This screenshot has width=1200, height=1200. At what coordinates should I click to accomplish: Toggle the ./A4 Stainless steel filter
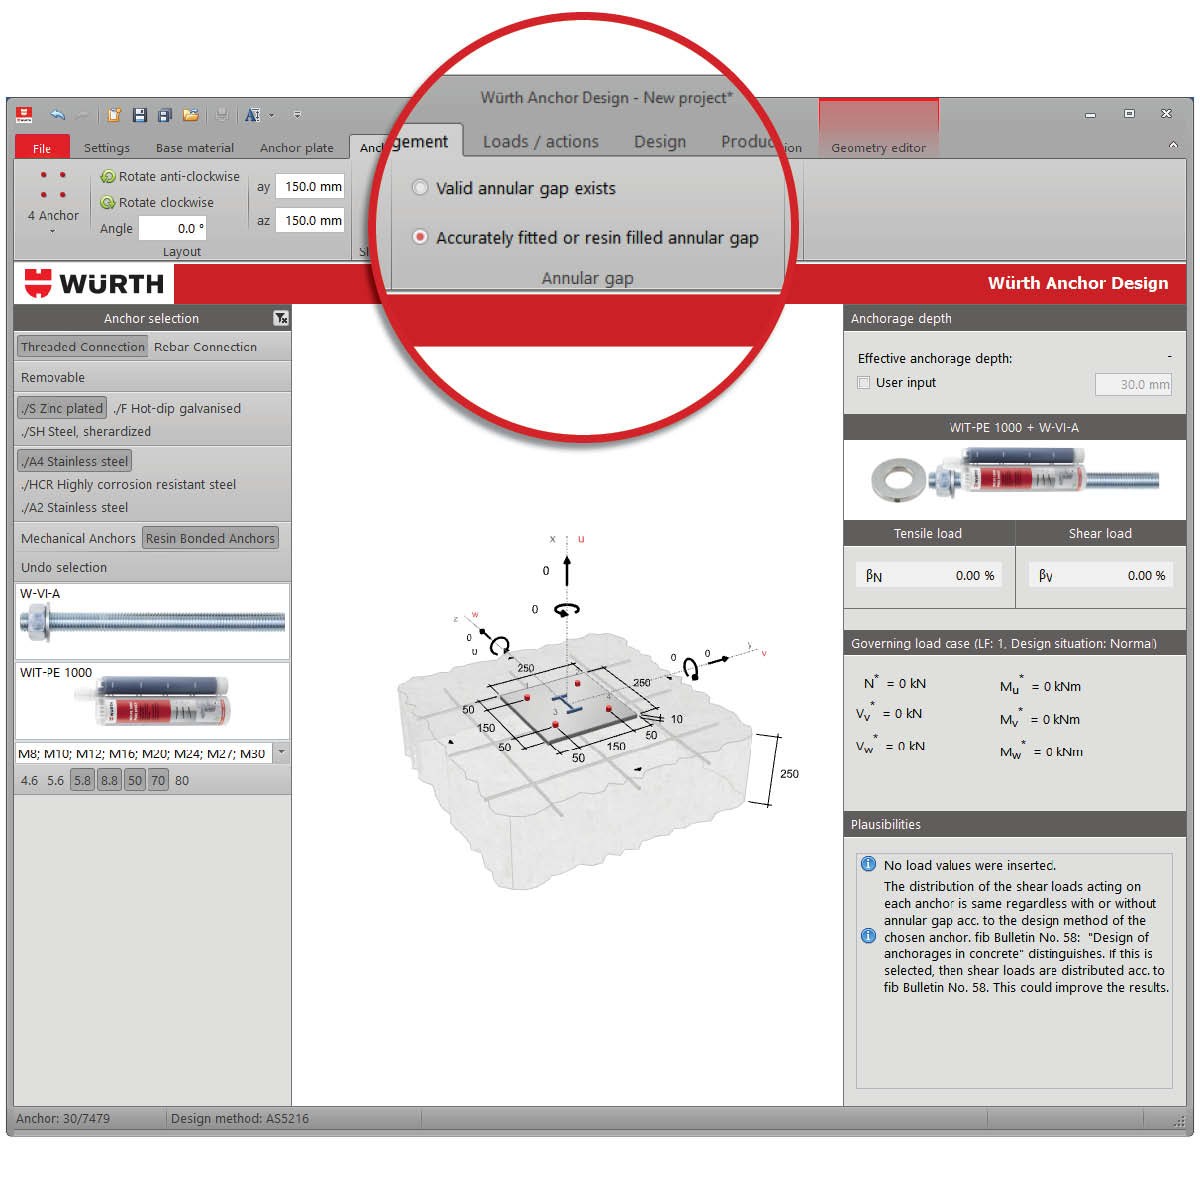75,461
